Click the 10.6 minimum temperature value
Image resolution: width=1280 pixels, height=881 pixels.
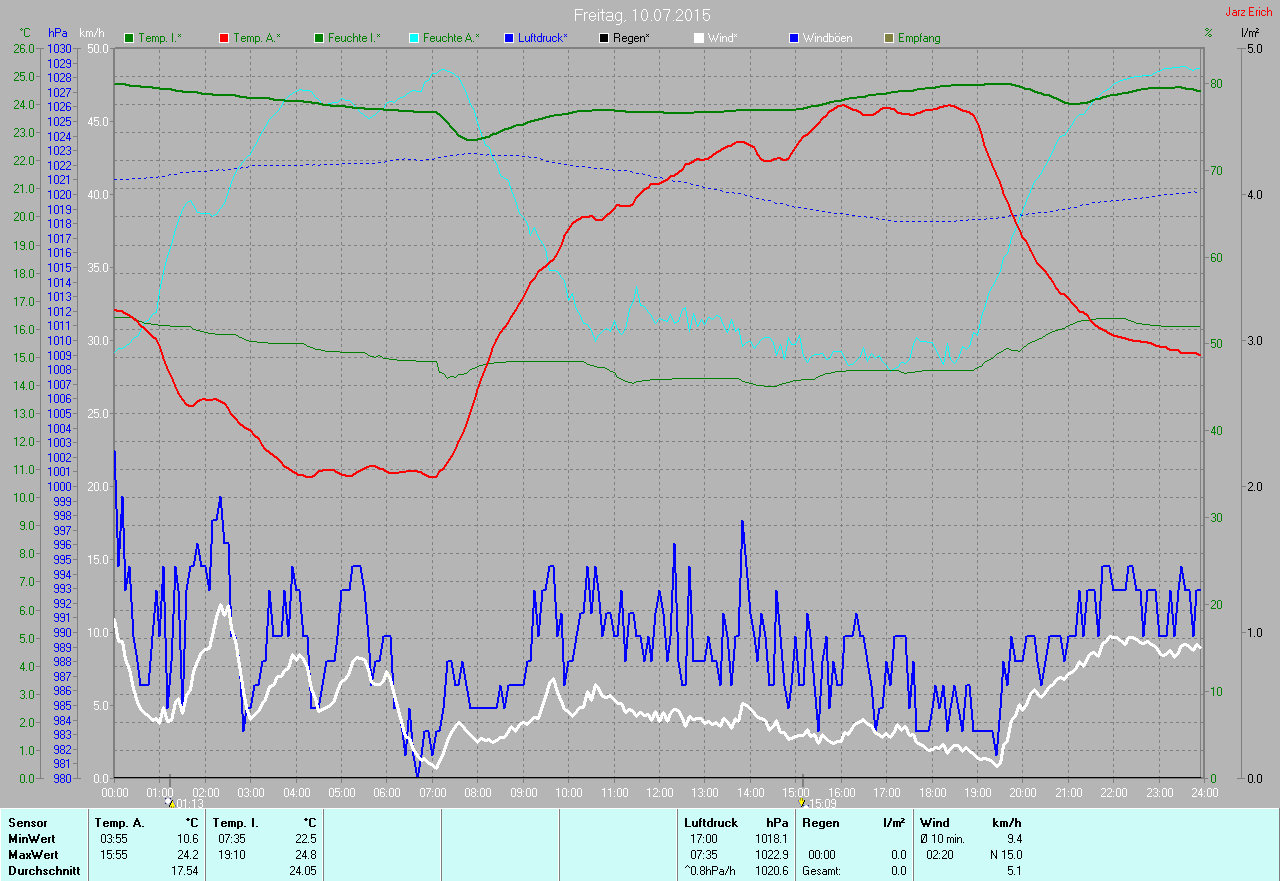click(188, 839)
